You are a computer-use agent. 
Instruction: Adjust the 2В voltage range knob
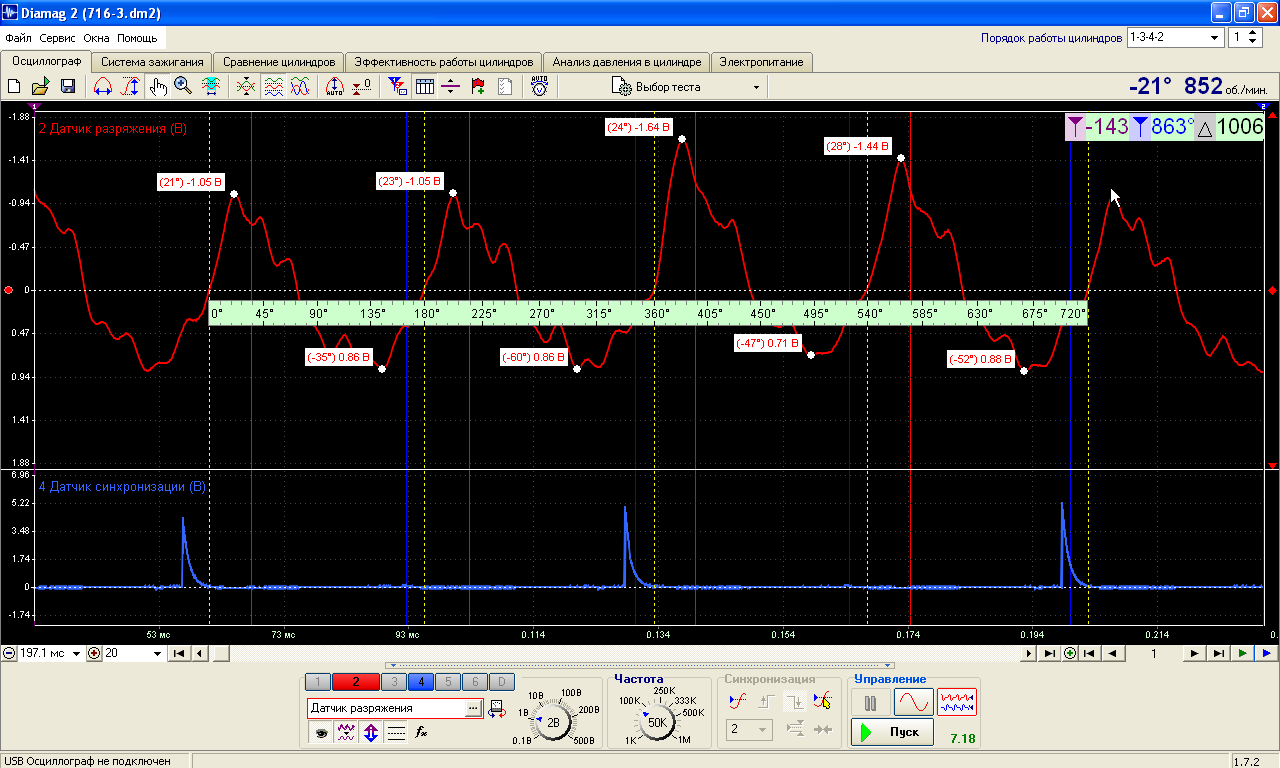553,720
